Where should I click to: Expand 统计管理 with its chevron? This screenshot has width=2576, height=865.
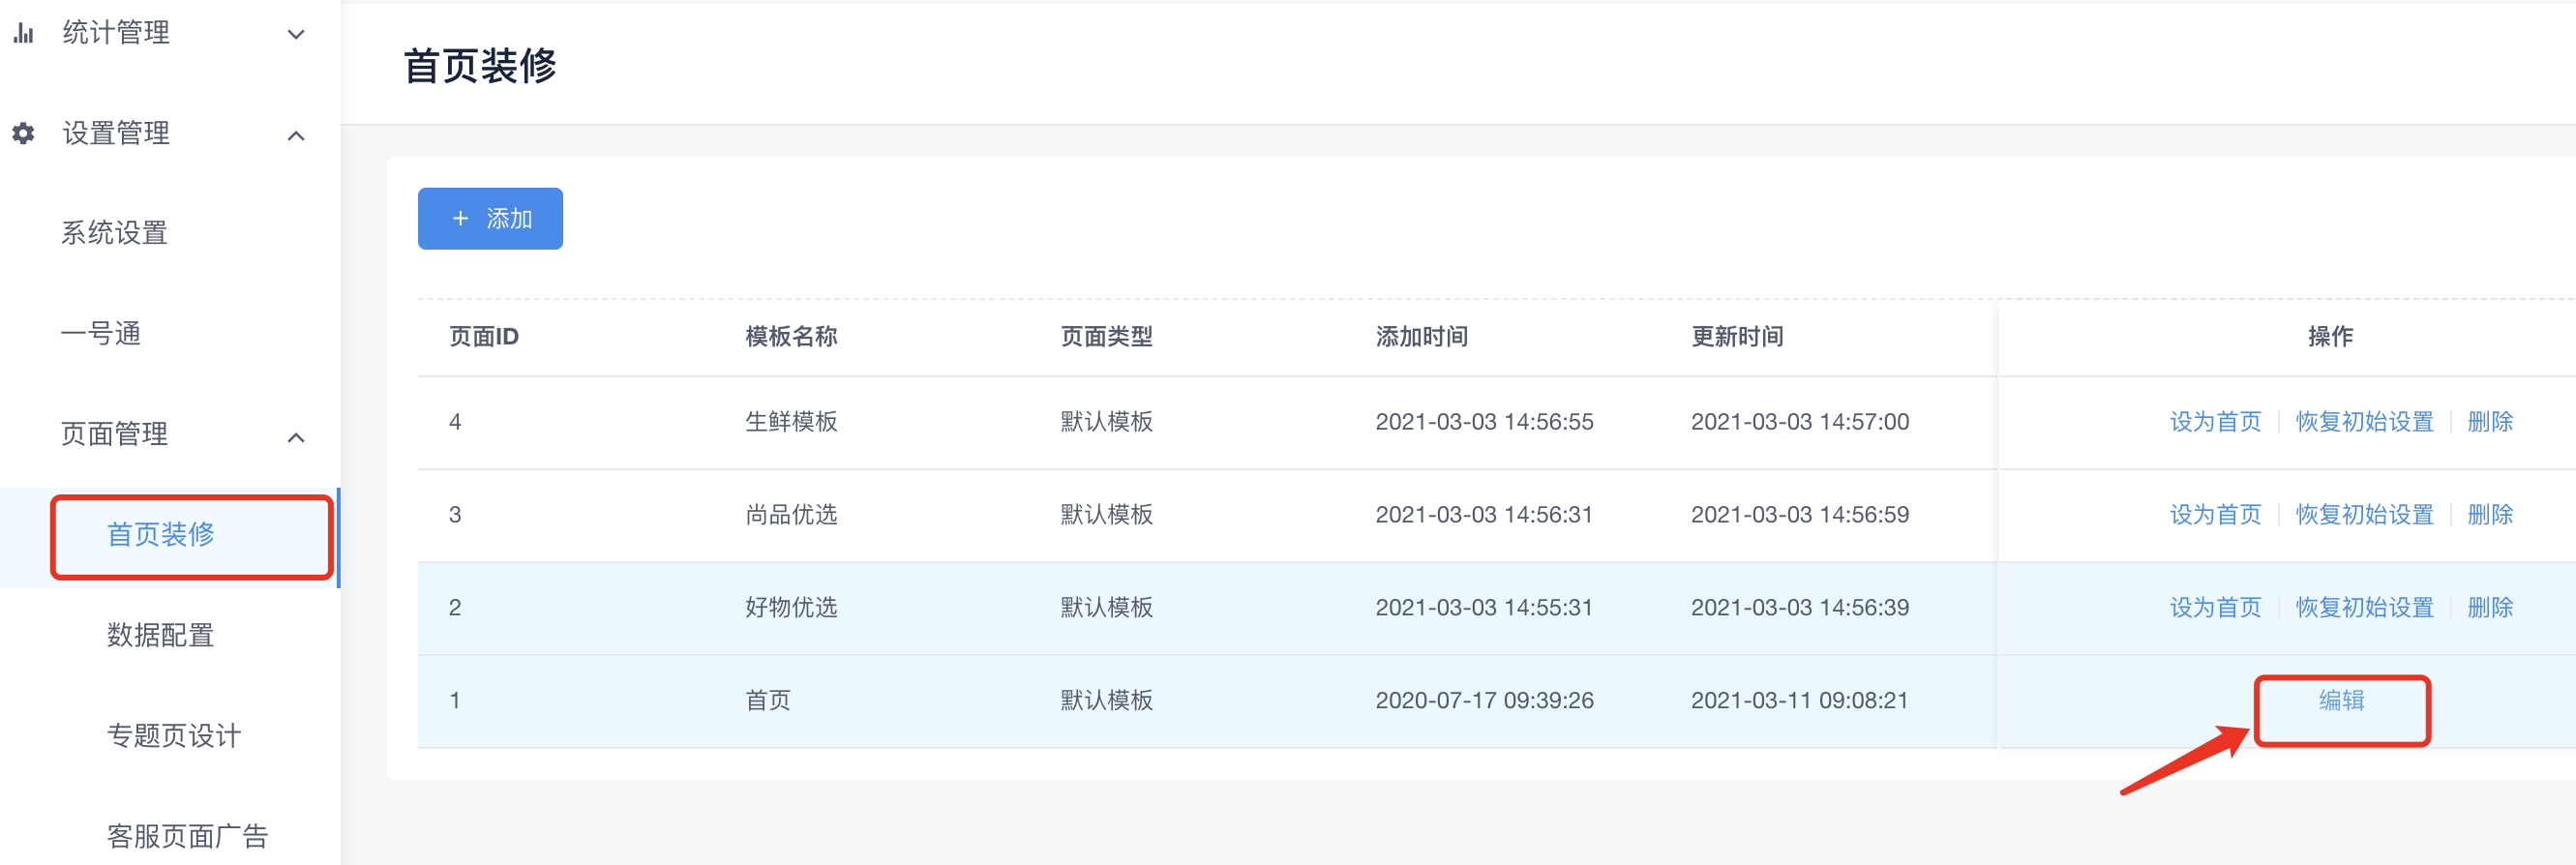pyautogui.click(x=296, y=34)
